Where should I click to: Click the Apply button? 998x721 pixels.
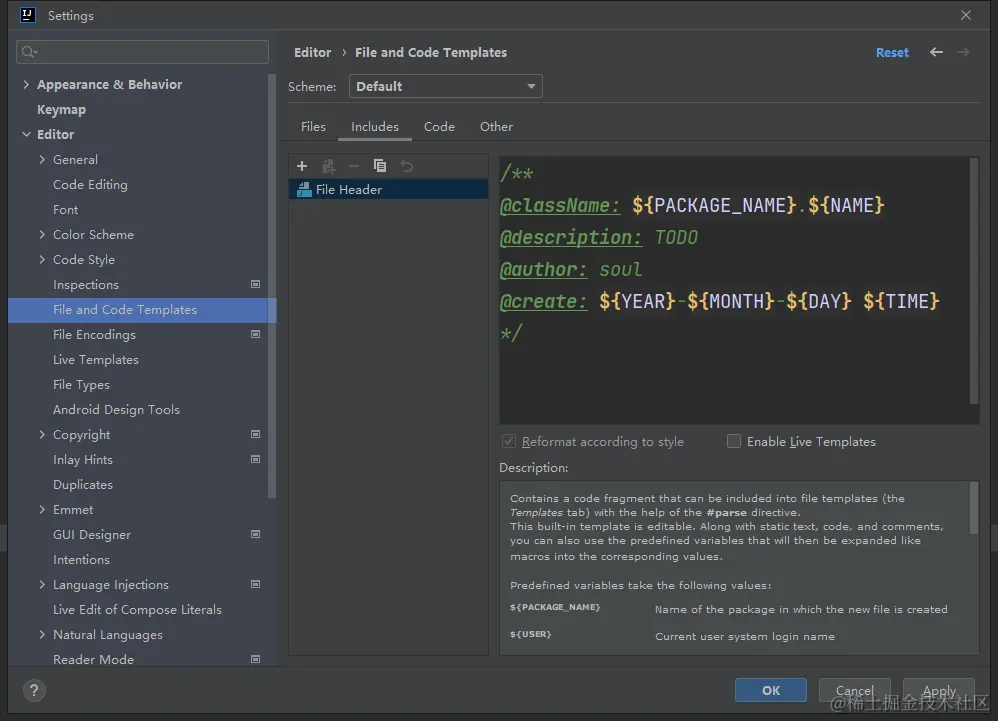pyautogui.click(x=939, y=690)
